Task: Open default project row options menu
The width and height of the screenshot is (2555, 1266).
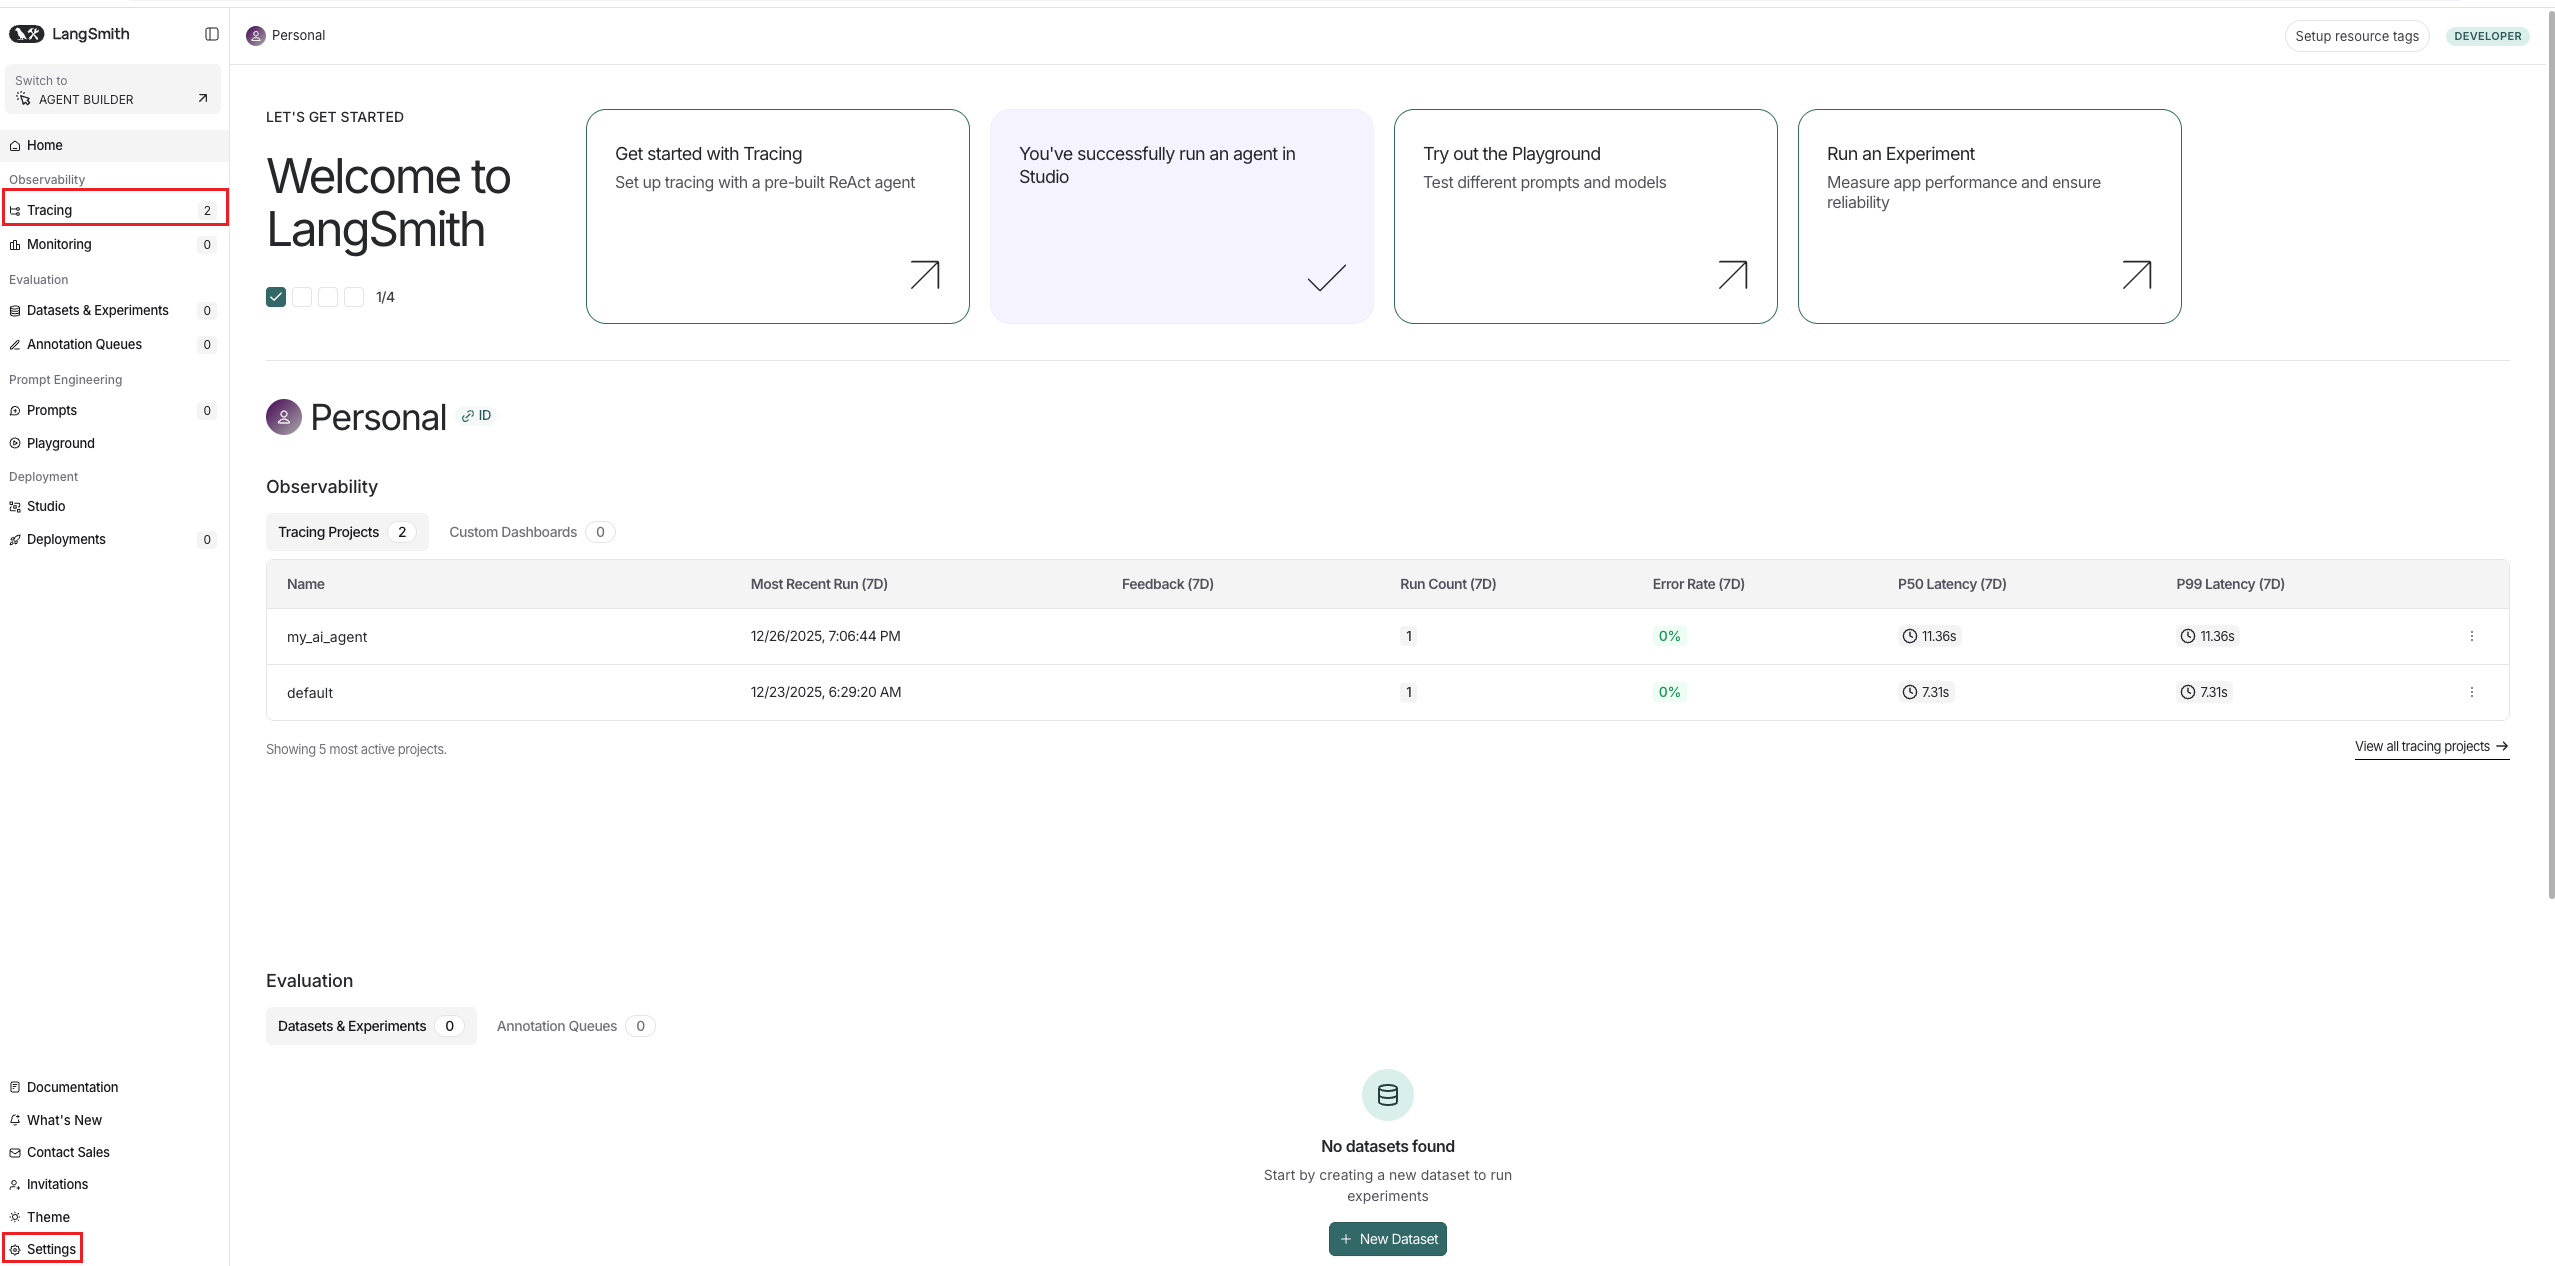Action: pyautogui.click(x=2471, y=692)
